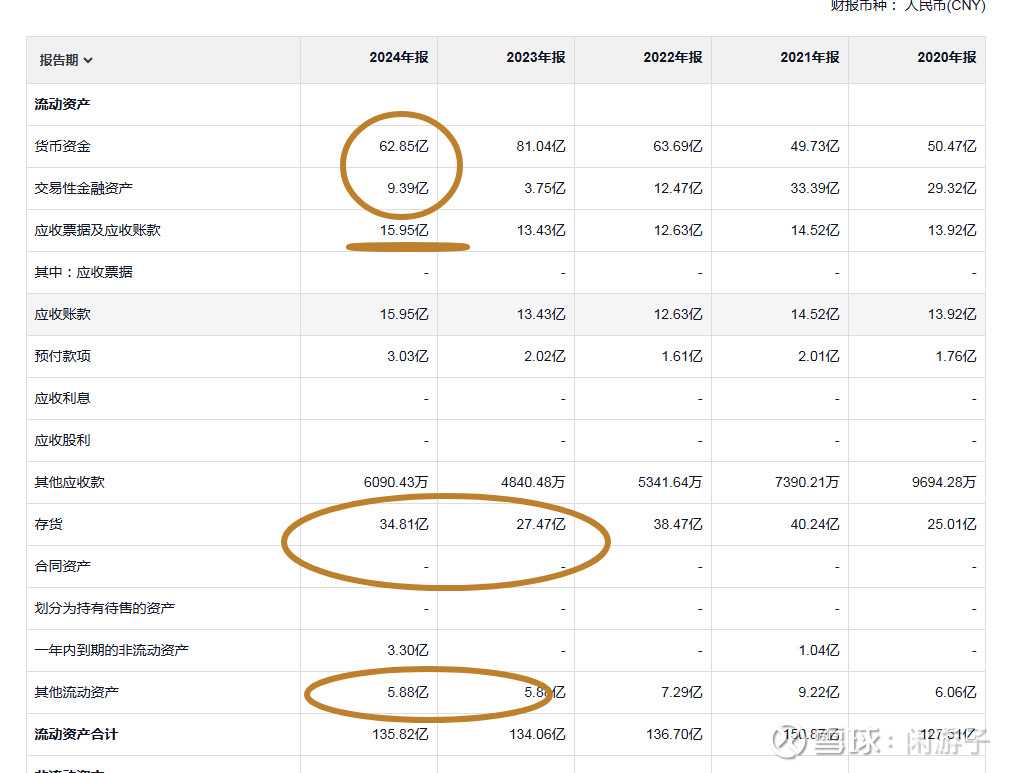
Task: Click the 2024 一年内到期的非流动资产 value 3.30亿
Action: (x=407, y=650)
